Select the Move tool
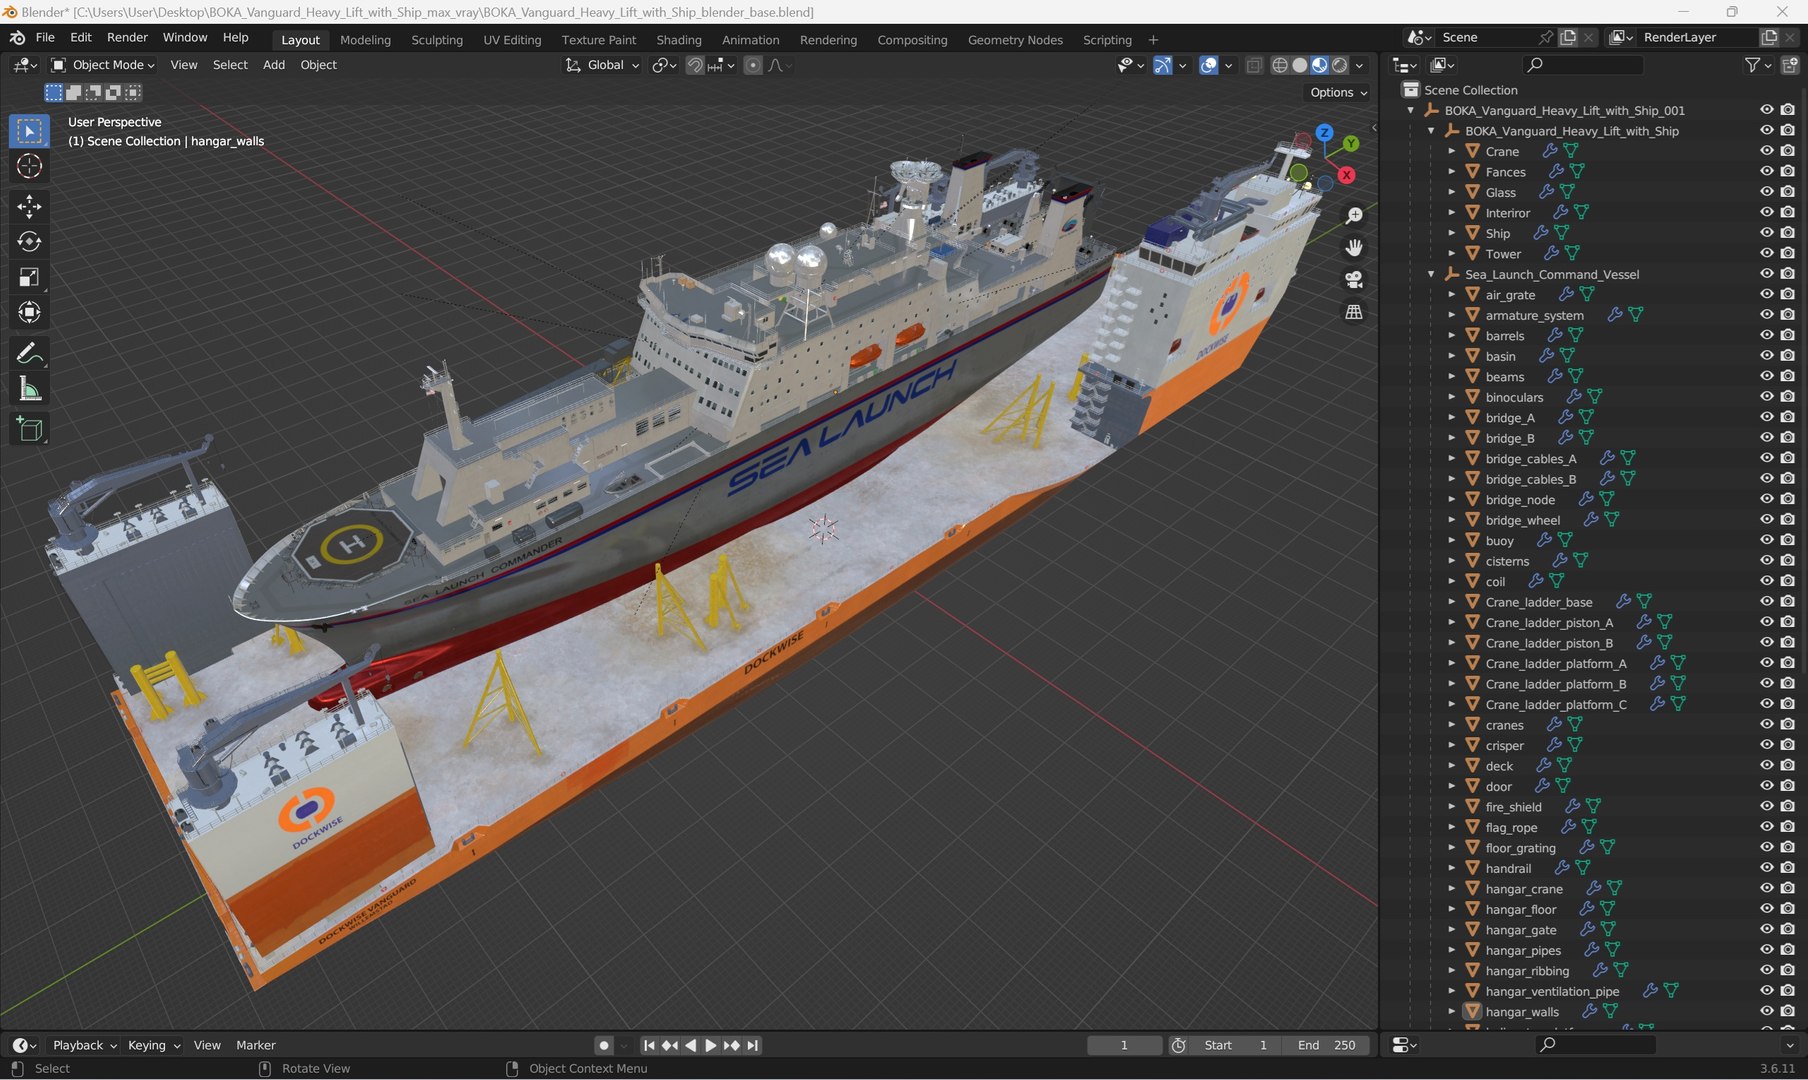 [29, 206]
